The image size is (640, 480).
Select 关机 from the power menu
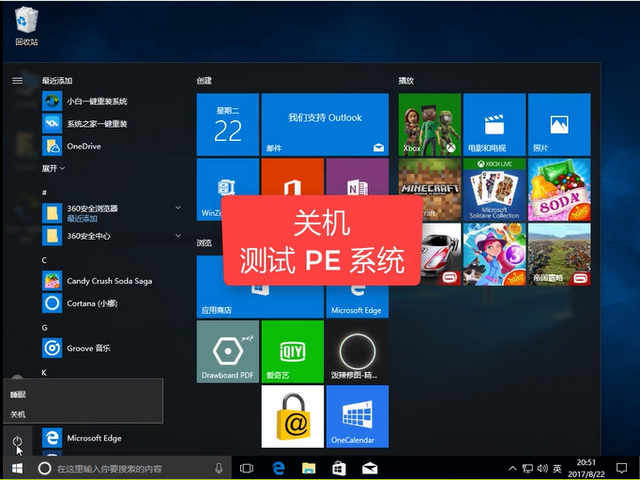[x=19, y=414]
